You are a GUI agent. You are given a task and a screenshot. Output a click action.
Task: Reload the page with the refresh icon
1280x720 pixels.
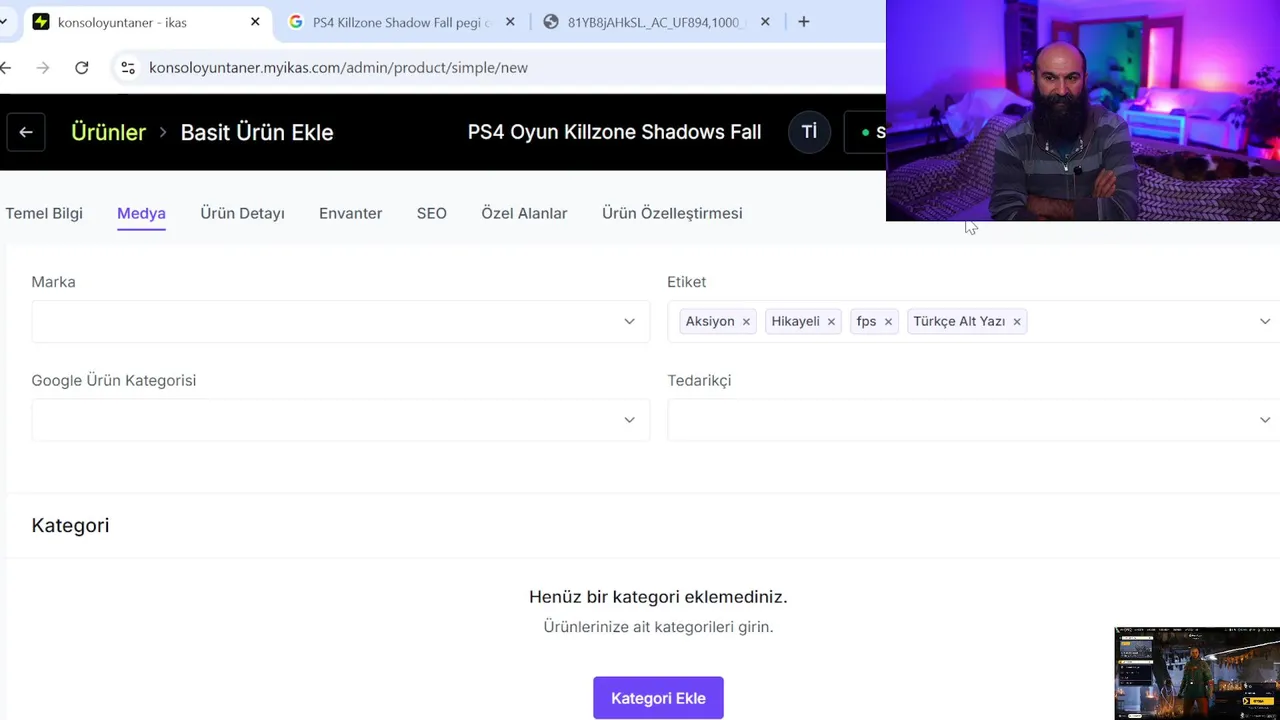(82, 67)
